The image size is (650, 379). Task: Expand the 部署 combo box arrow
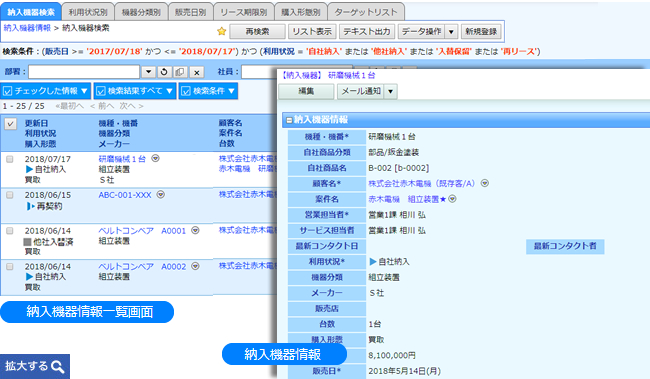148,72
